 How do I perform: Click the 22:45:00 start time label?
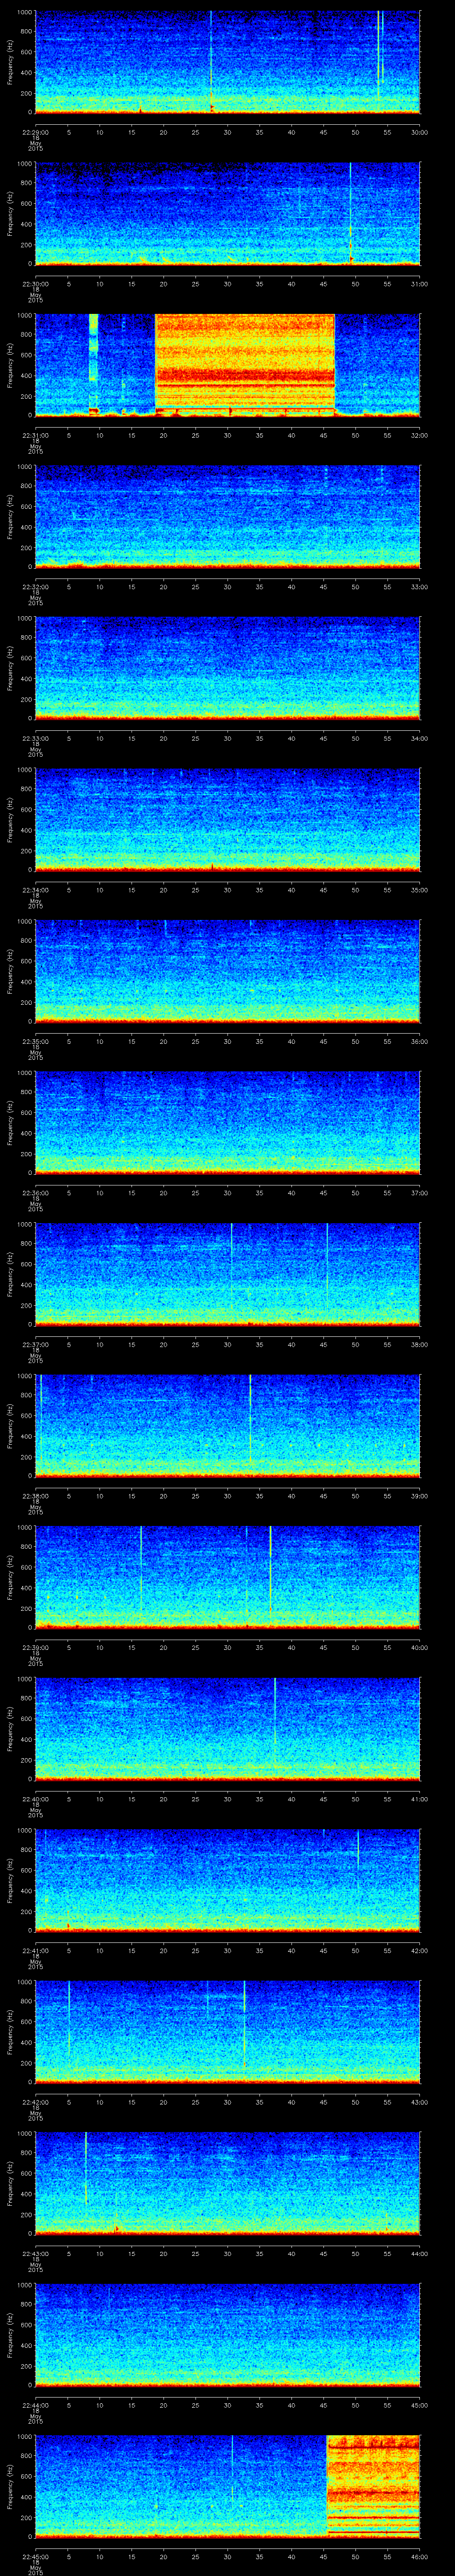pos(35,2556)
